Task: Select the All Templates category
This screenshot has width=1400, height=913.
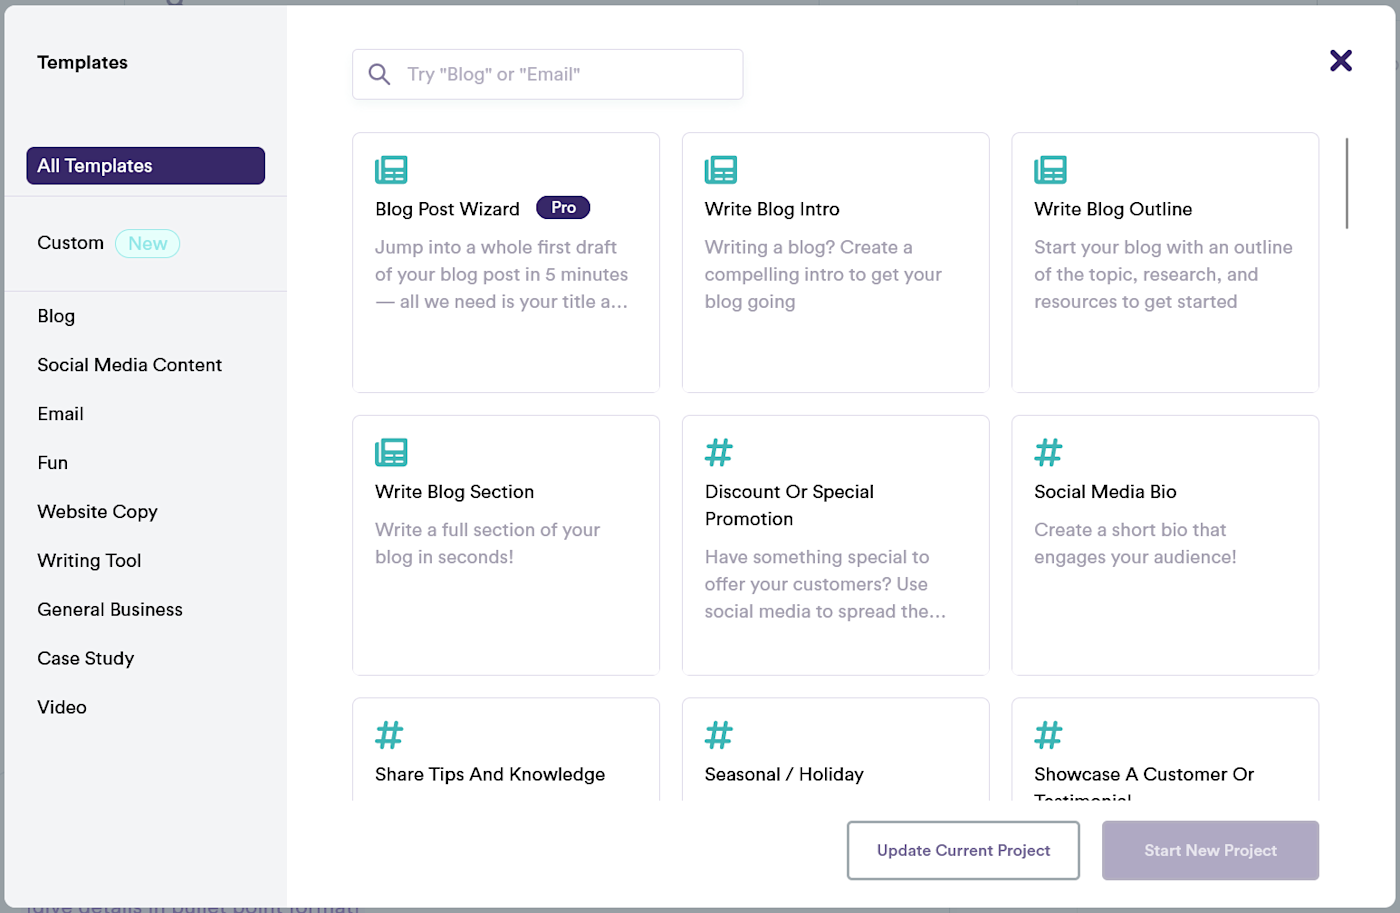Action: click(146, 166)
